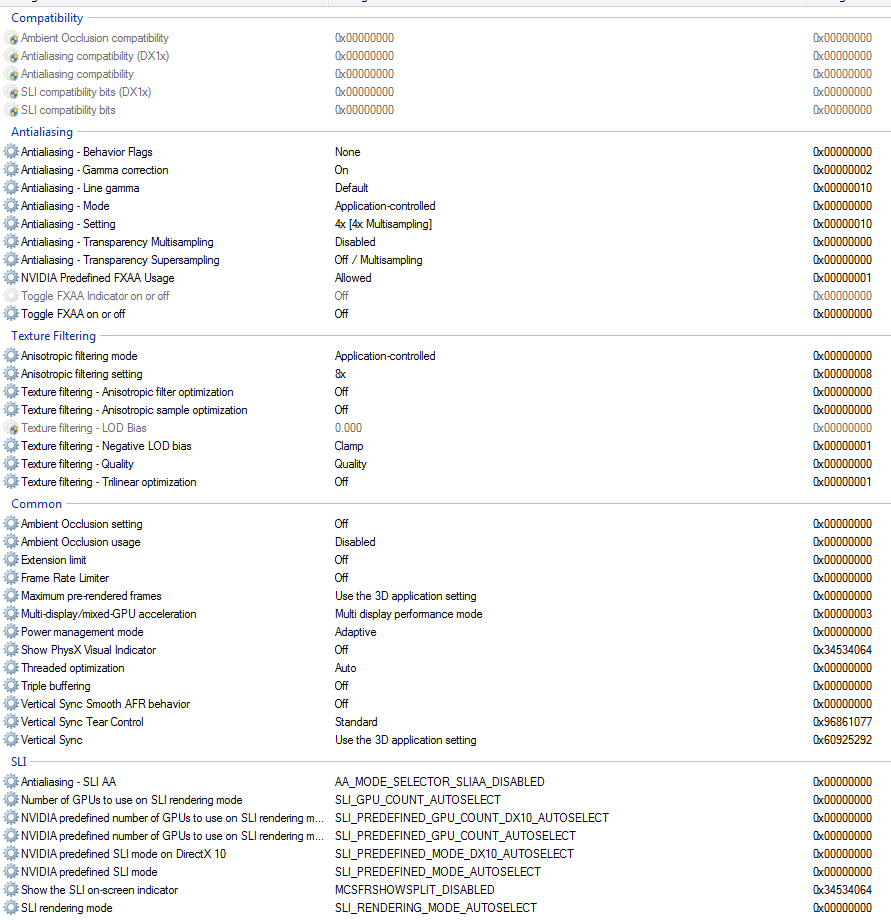
Task: Select the Common group header
Action: [36, 504]
